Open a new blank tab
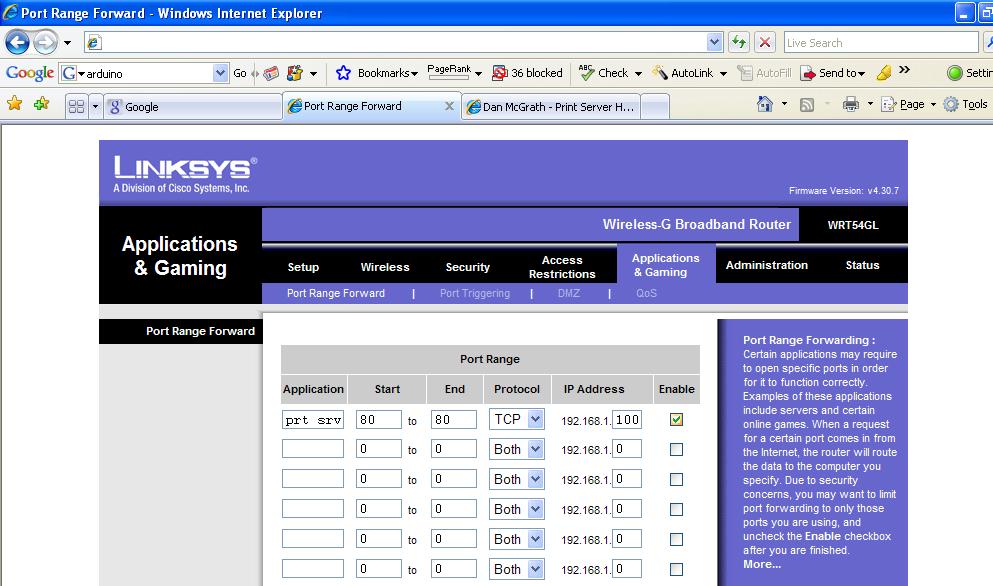This screenshot has width=993, height=586. tap(655, 106)
